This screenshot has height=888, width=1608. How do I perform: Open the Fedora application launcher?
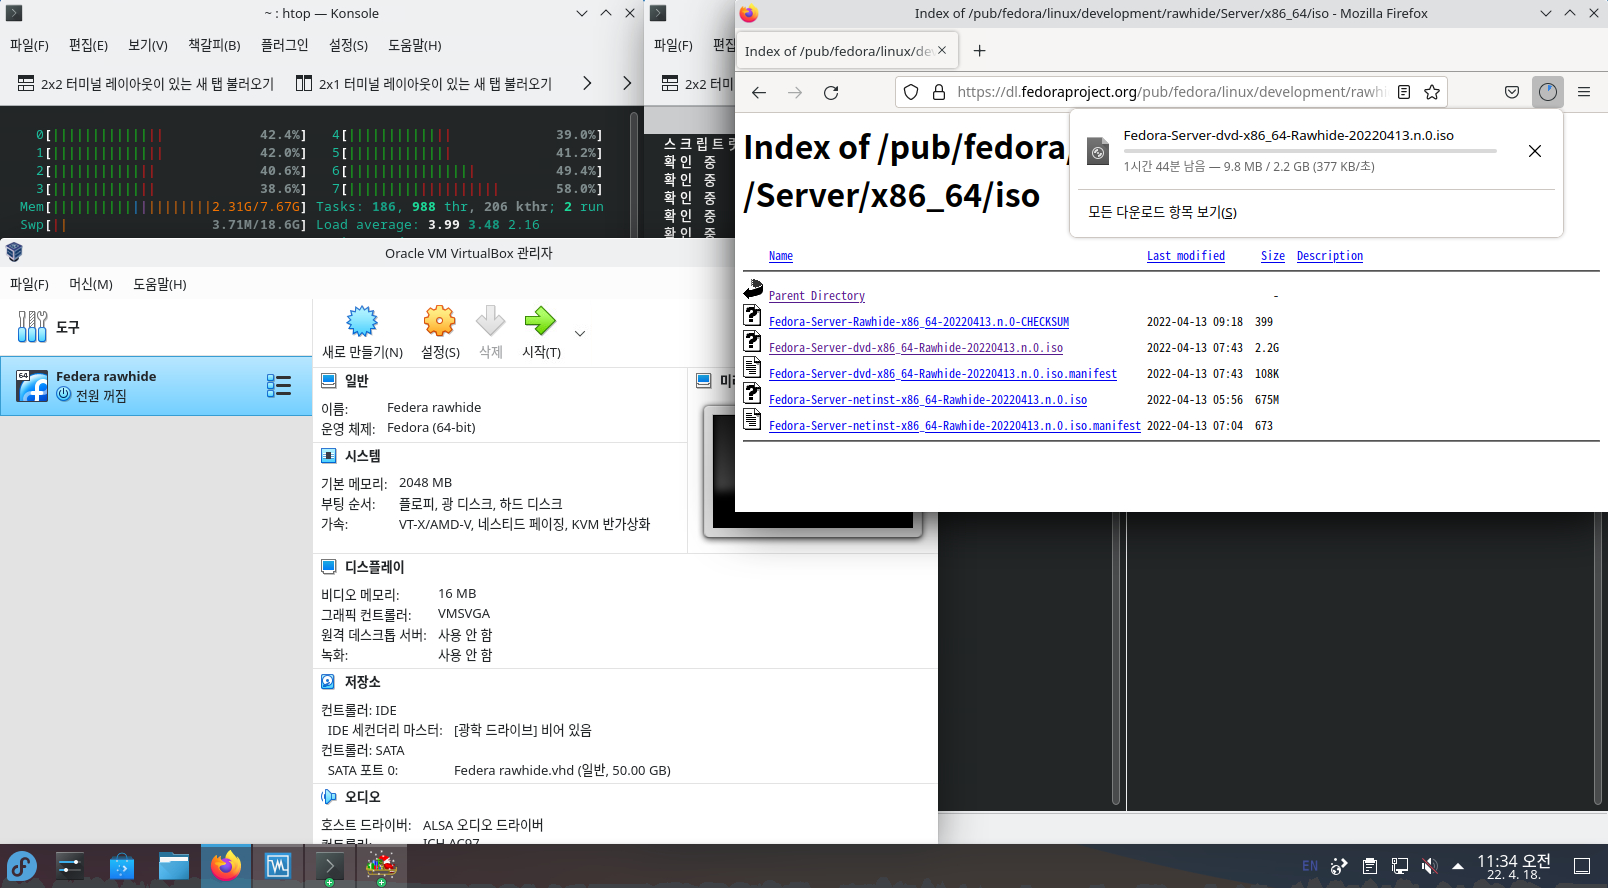[22, 866]
